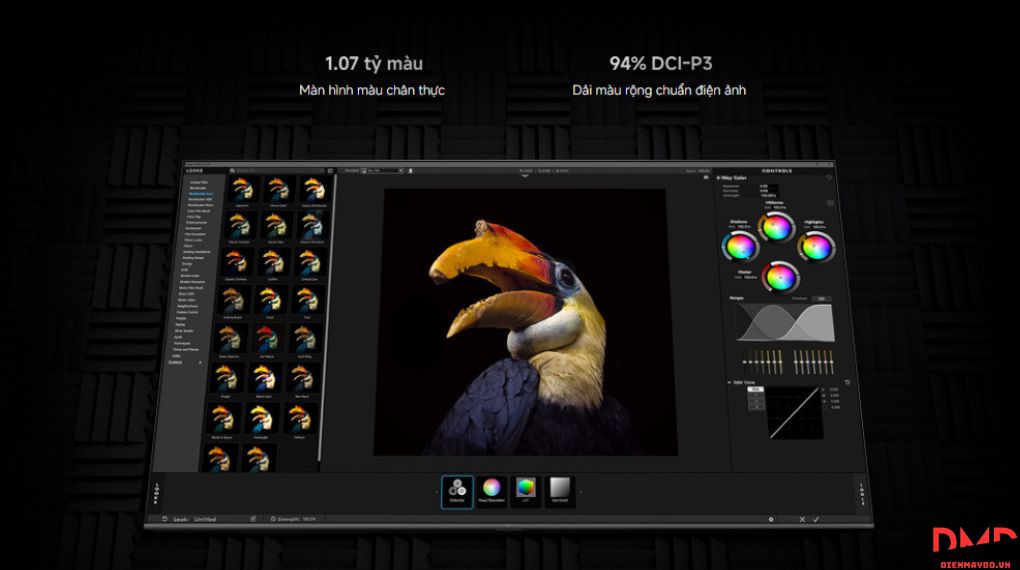1020x570 pixels.
Task: Click the Ranges curve graph
Action: tap(785, 322)
